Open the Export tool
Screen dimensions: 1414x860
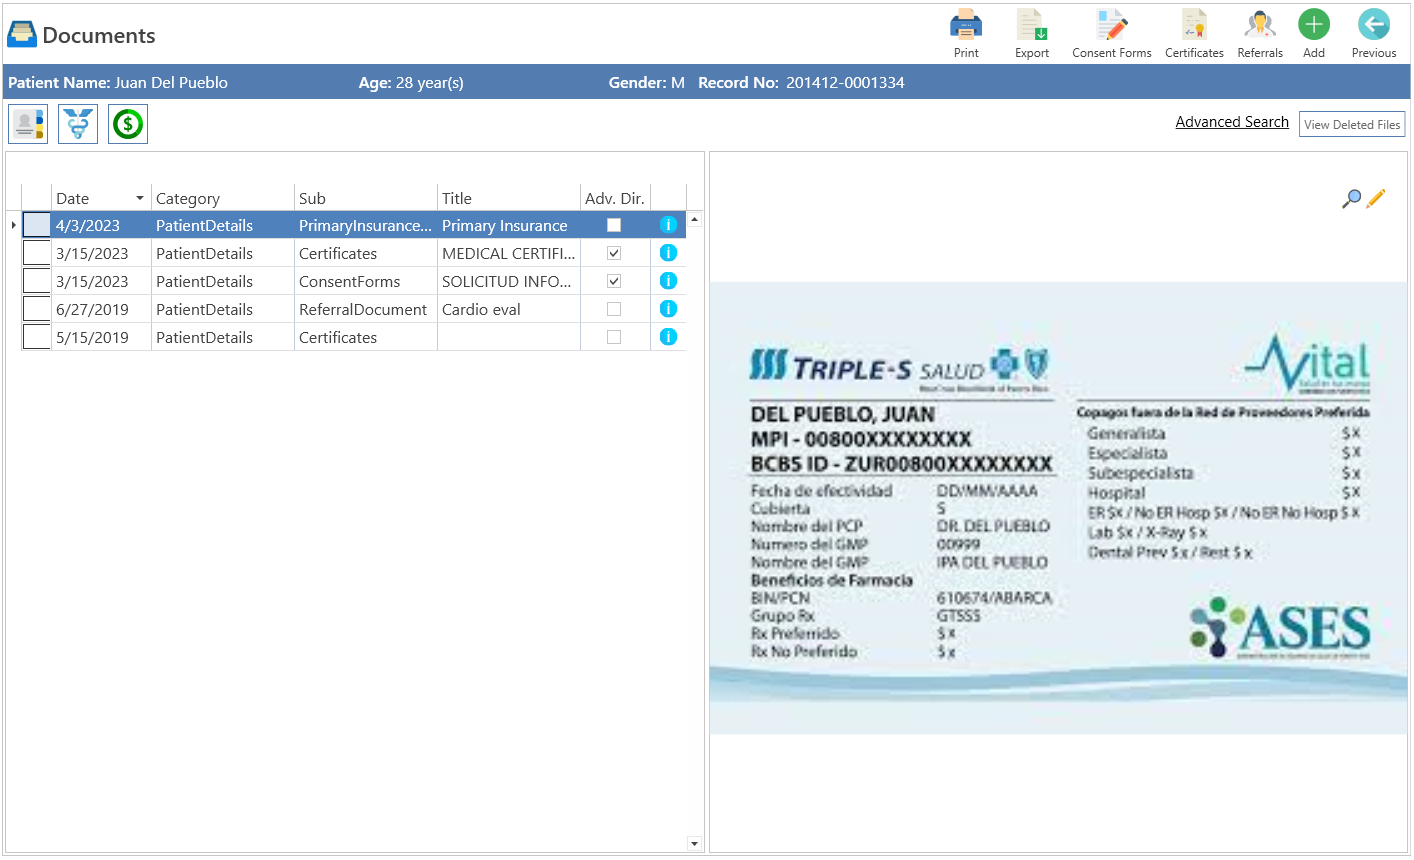point(1031,34)
